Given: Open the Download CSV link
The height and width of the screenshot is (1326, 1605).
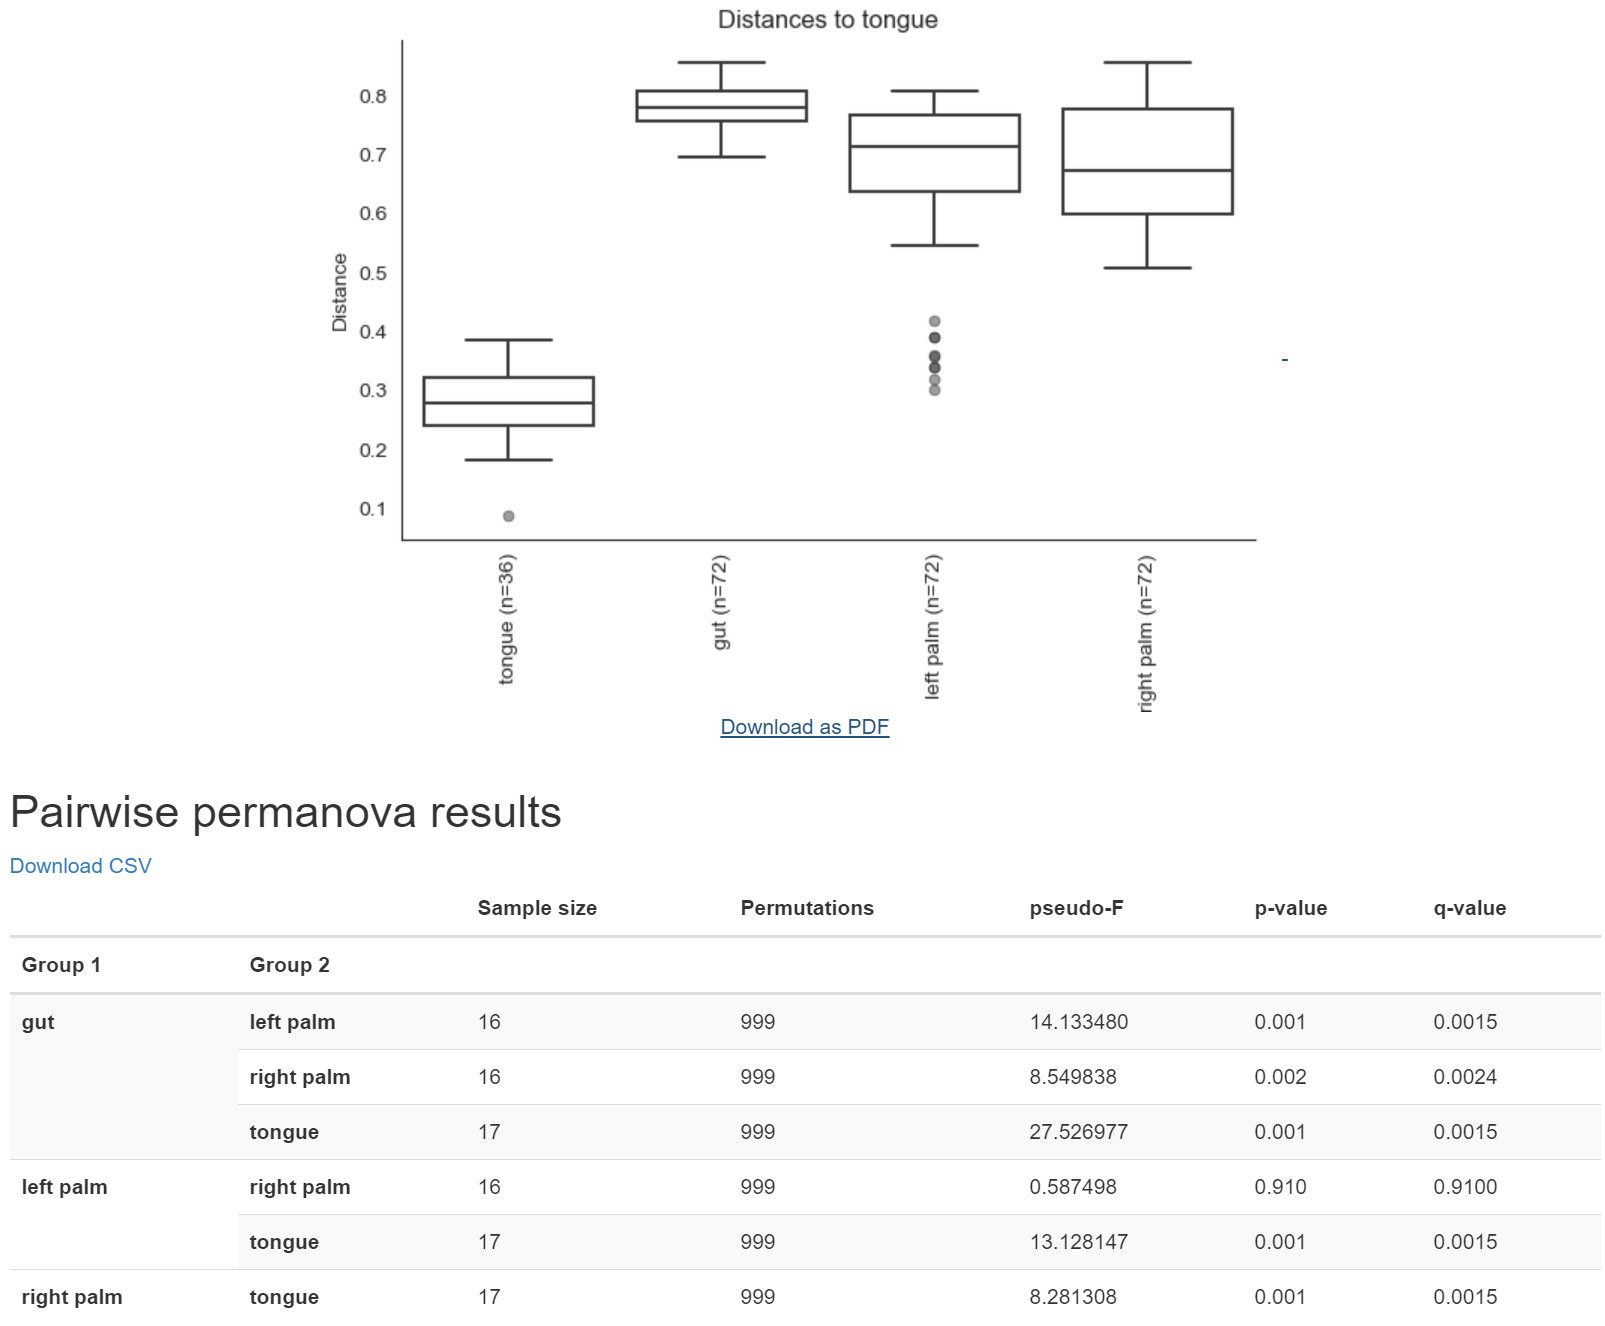Looking at the screenshot, I should tap(81, 866).
